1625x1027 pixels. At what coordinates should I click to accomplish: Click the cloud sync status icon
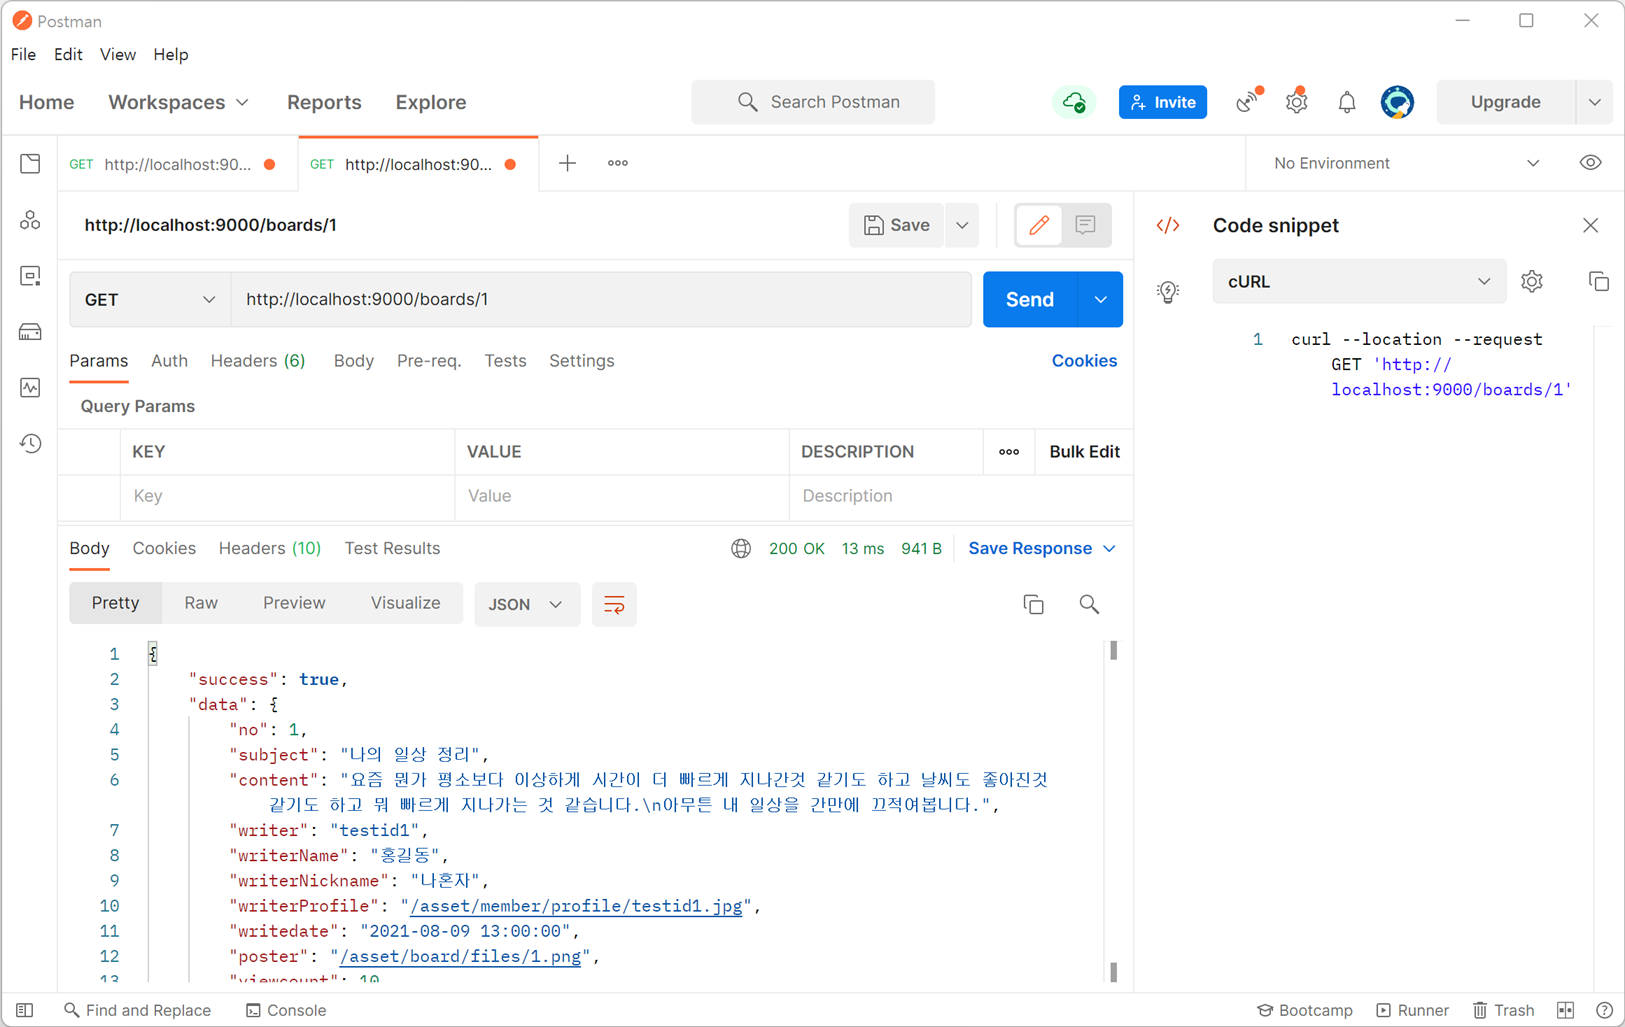[1074, 102]
